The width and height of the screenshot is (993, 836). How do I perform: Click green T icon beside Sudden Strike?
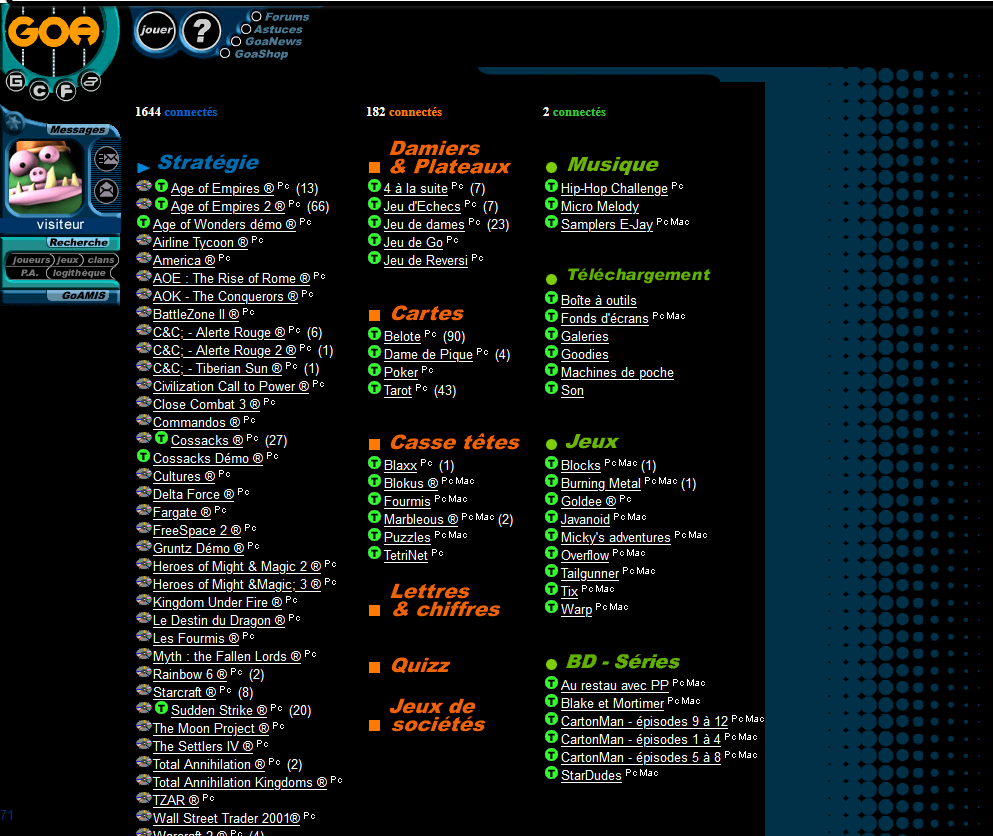161,708
